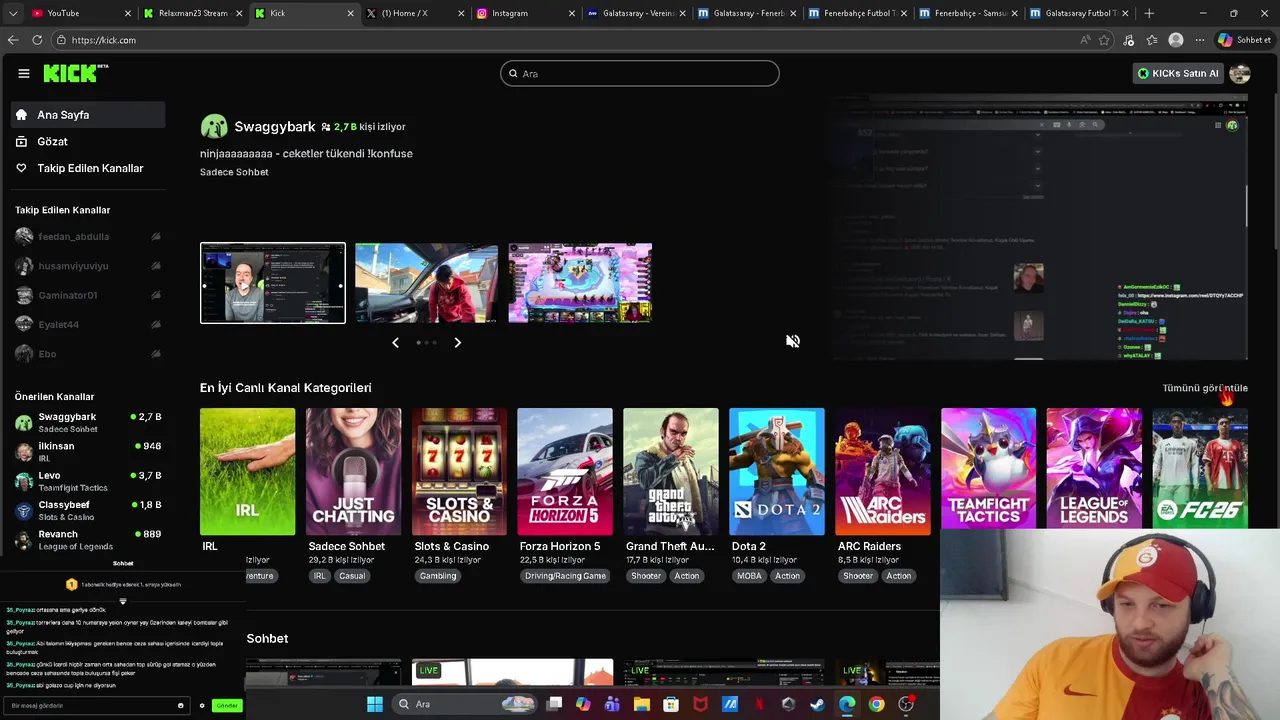Screen dimensions: 1280x720
Task: Open Swaggybark in Önerilen Kanallar
Action: coord(88,422)
